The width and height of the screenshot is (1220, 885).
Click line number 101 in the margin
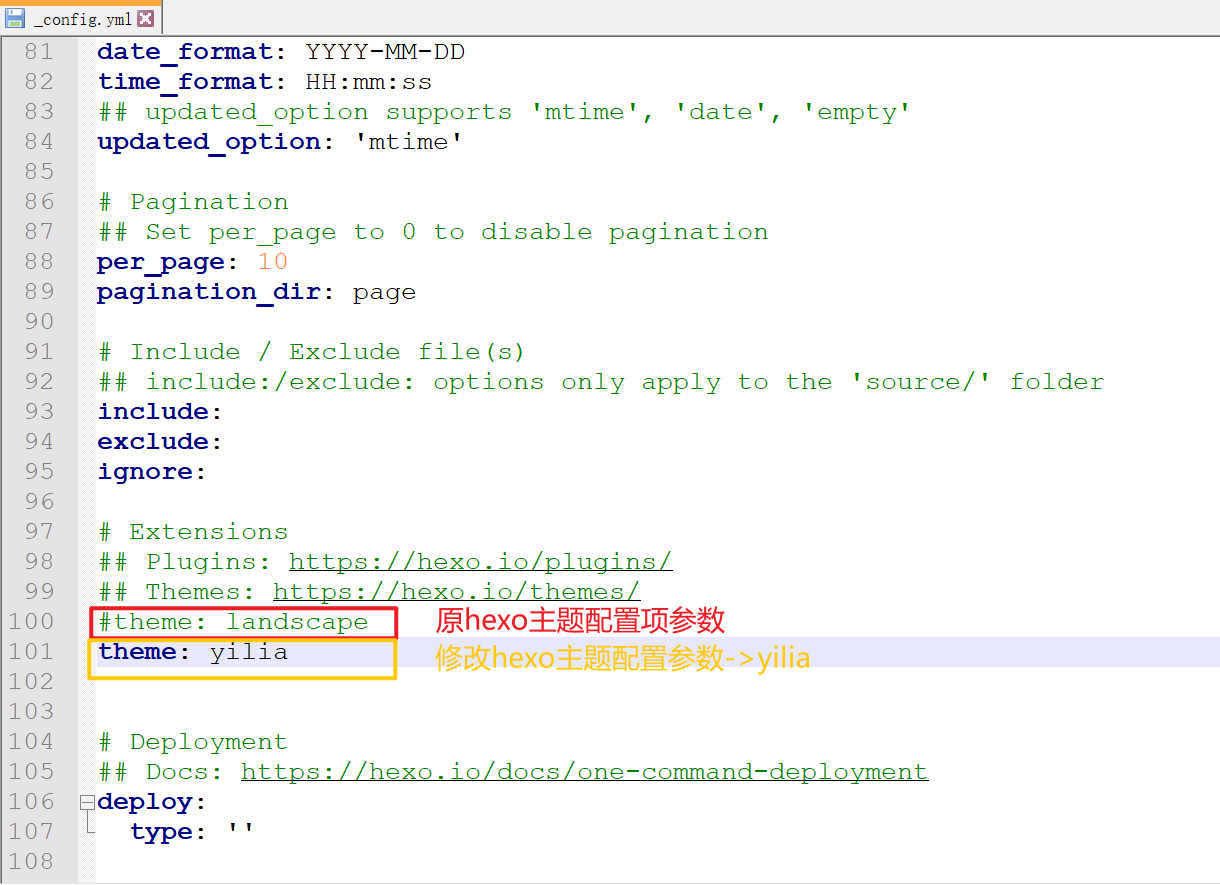[31, 652]
